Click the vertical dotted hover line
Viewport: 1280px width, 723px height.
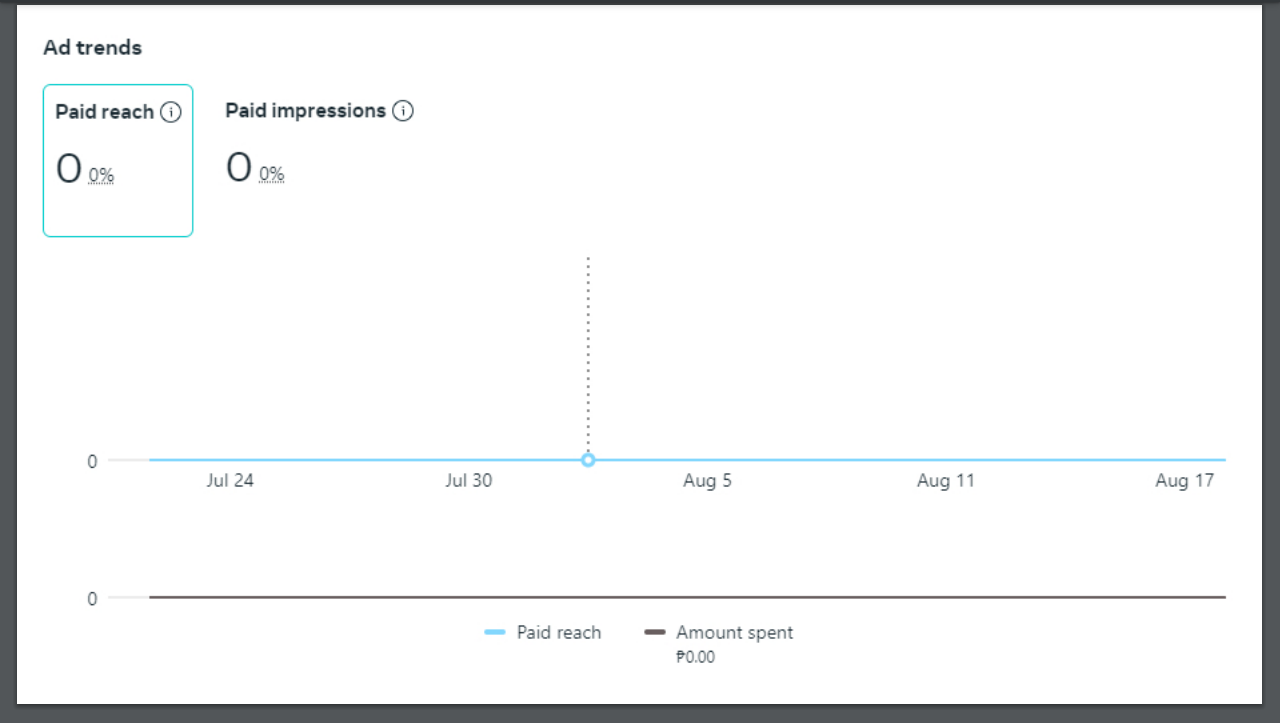(588, 350)
